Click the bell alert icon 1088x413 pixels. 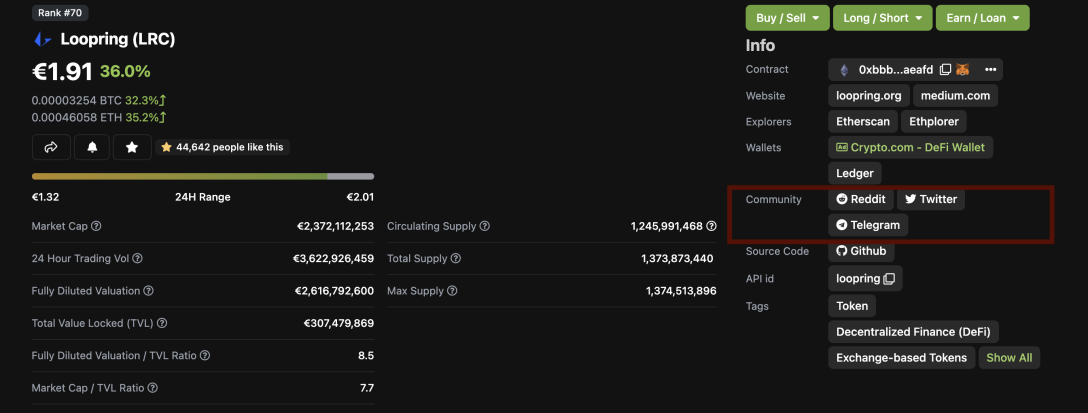point(92,147)
